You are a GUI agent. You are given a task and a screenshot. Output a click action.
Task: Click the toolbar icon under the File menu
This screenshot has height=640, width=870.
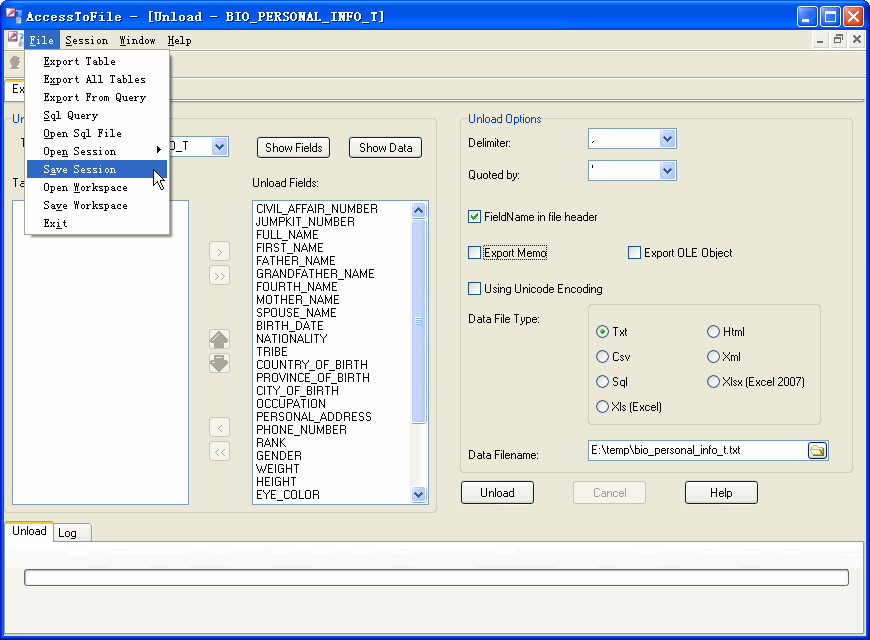coord(15,62)
